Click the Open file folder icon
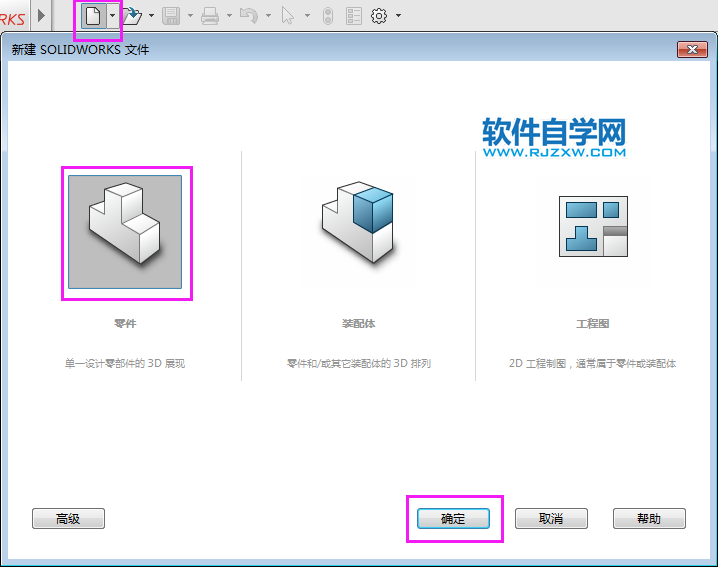This screenshot has height=567, width=718. [132, 16]
